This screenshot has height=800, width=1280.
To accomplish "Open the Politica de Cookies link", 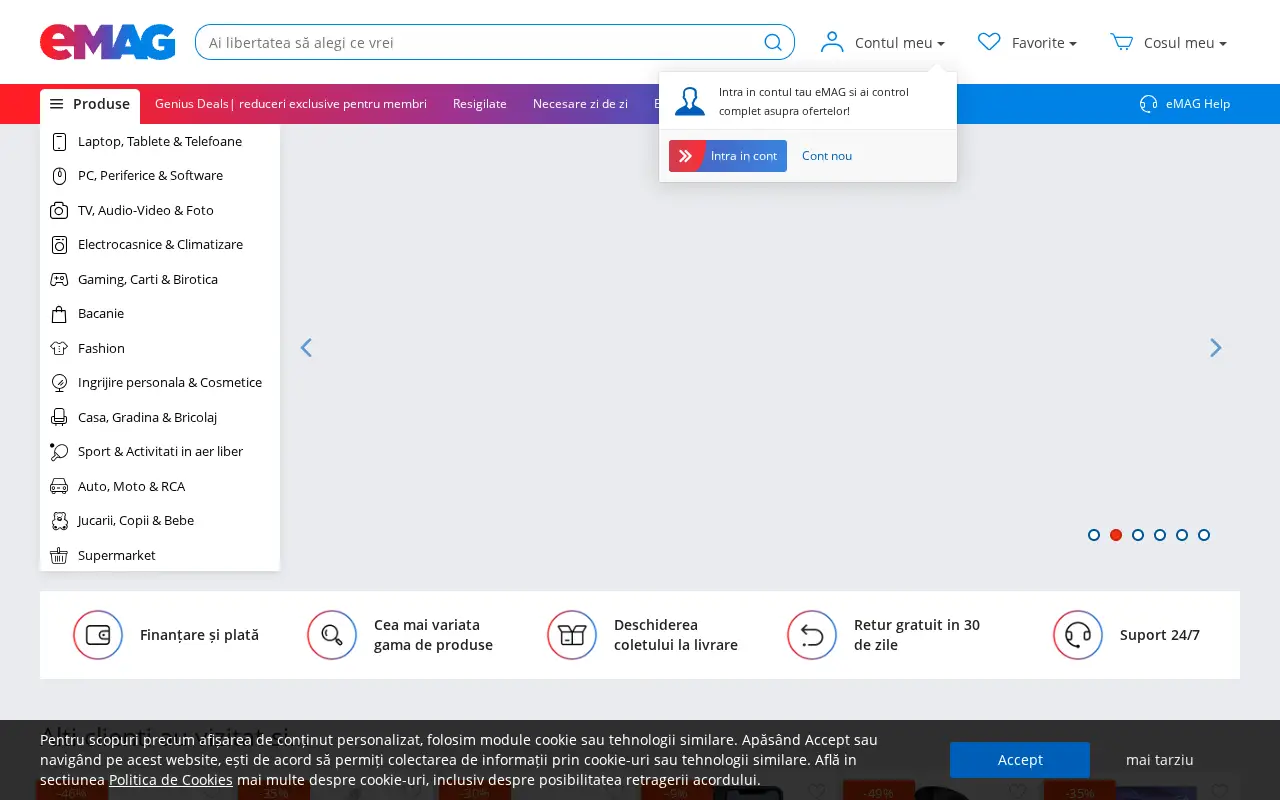I will click(171, 780).
